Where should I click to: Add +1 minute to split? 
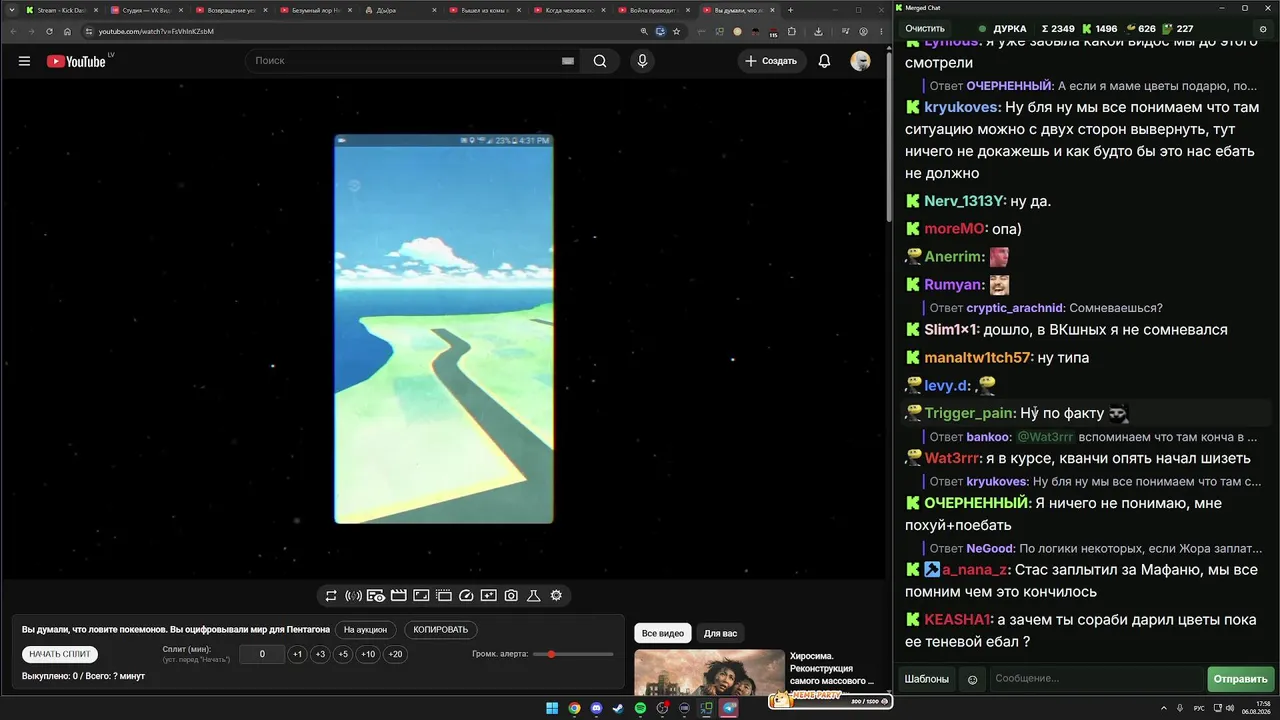click(297, 654)
